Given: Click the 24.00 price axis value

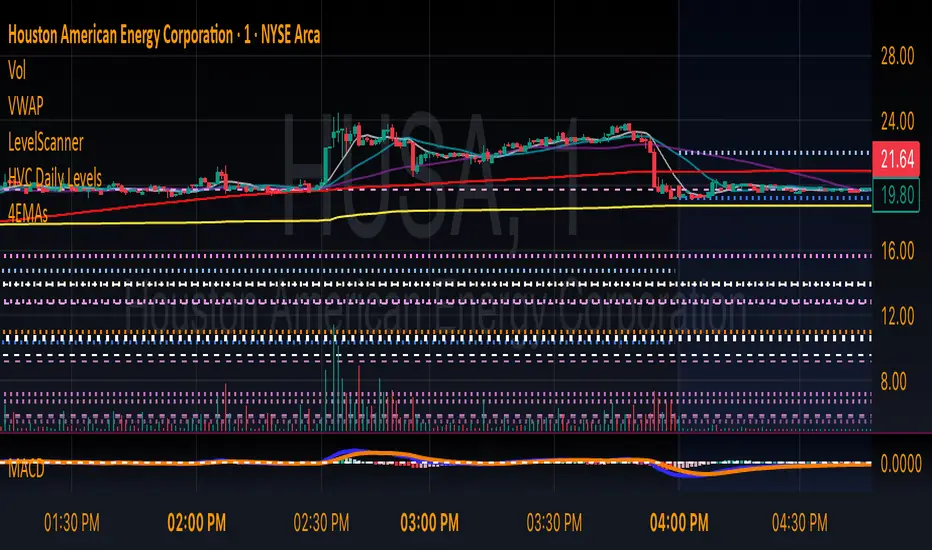Looking at the screenshot, I should (x=898, y=122).
